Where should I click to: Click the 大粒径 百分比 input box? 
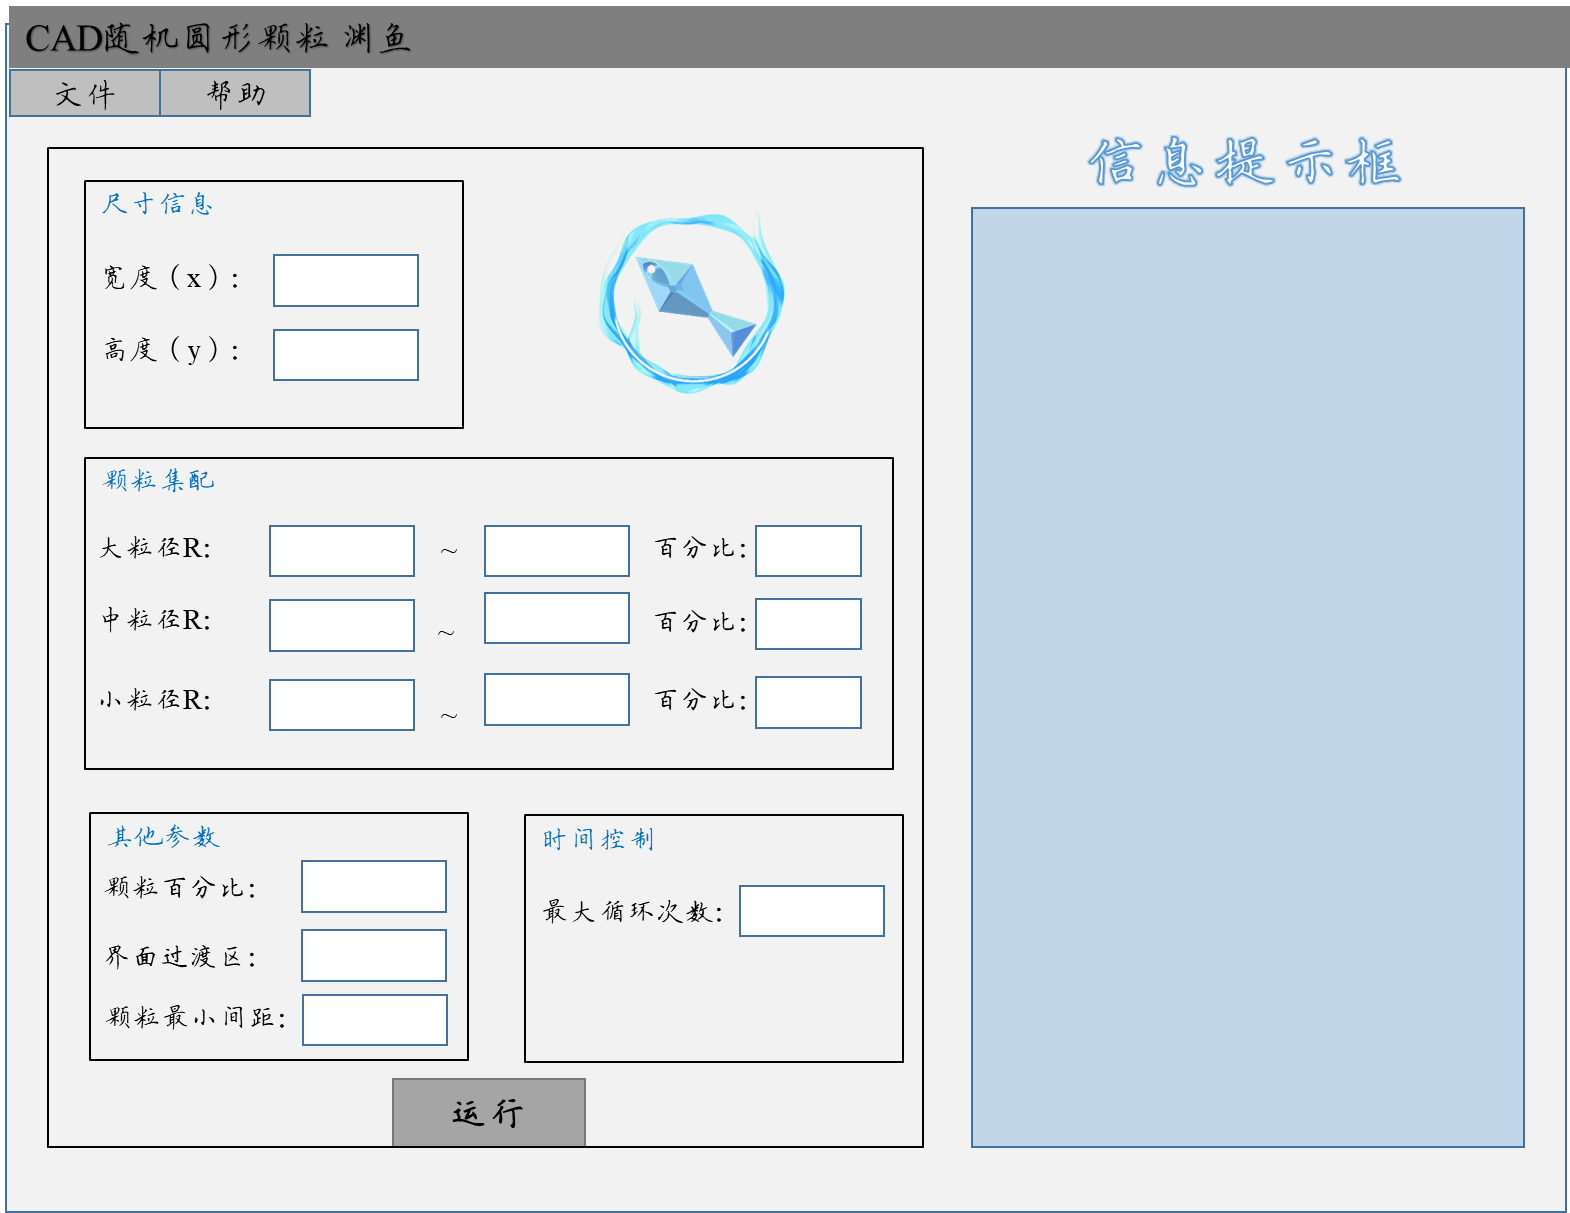point(808,551)
